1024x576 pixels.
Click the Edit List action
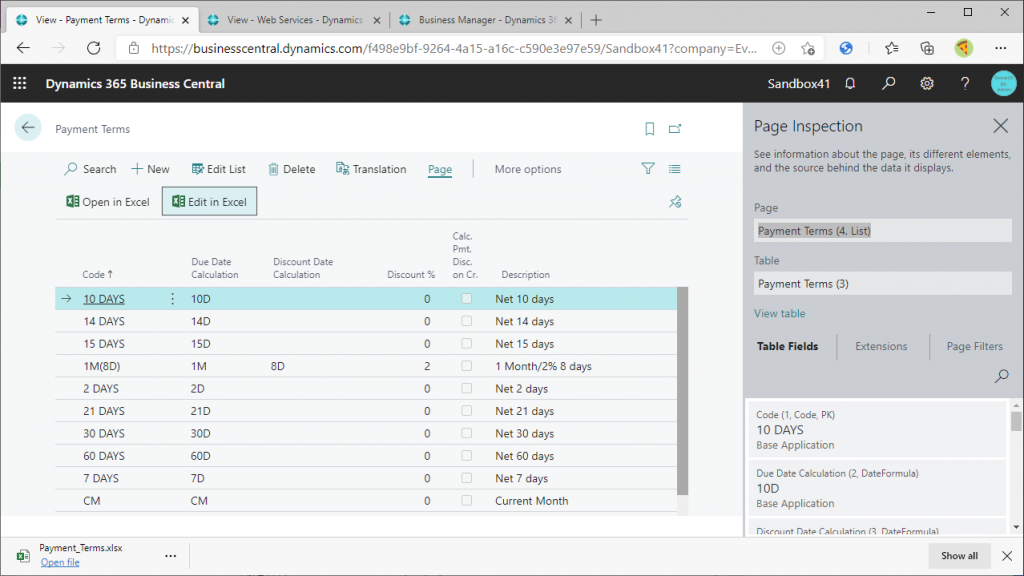click(x=218, y=169)
